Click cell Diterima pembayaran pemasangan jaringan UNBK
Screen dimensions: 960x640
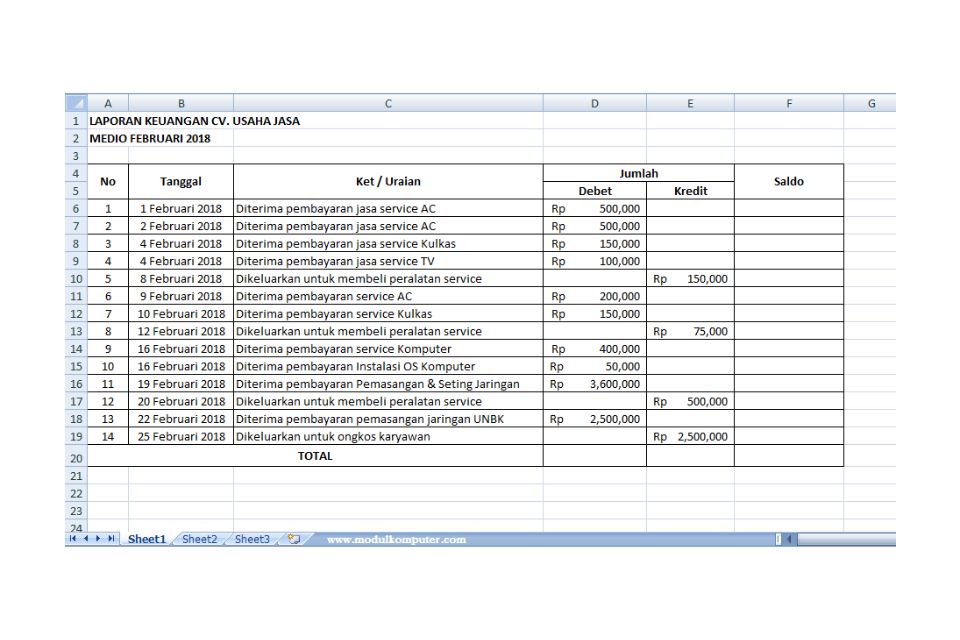tap(388, 419)
